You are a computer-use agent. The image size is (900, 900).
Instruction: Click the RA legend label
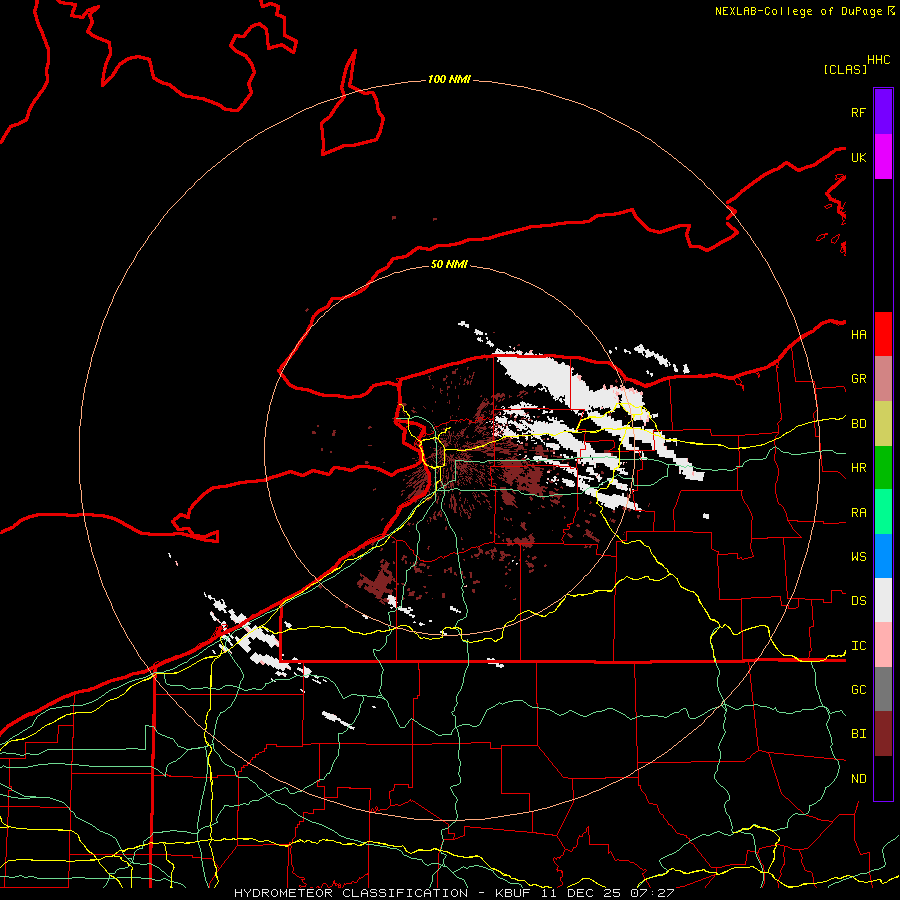[858, 513]
